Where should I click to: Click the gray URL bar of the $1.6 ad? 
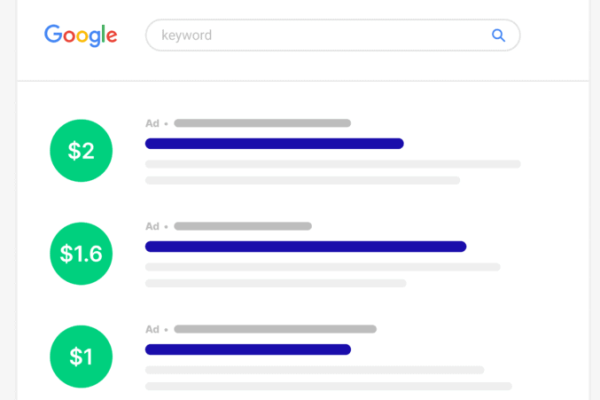(x=243, y=226)
